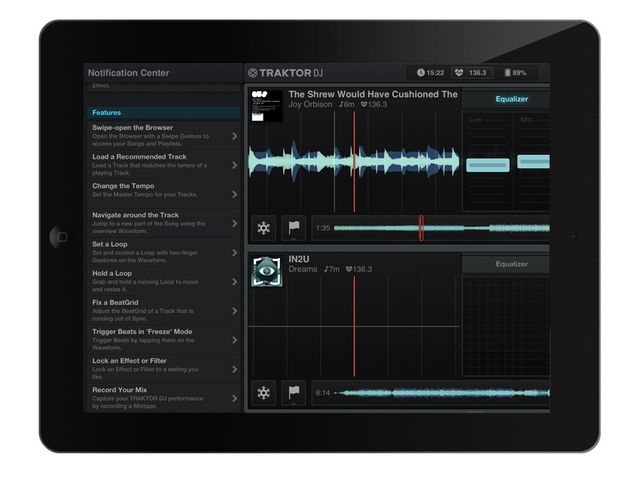Tap the clock time indicator 15:22
Viewport: 640px width, 480px height.
(430, 73)
